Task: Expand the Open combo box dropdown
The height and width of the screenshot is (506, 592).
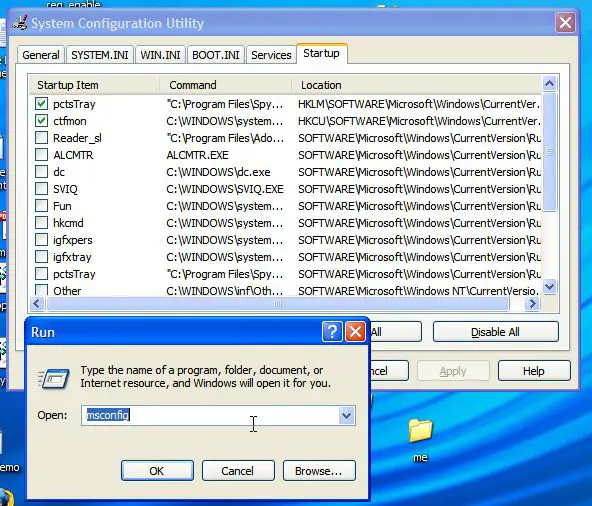Action: tap(346, 416)
